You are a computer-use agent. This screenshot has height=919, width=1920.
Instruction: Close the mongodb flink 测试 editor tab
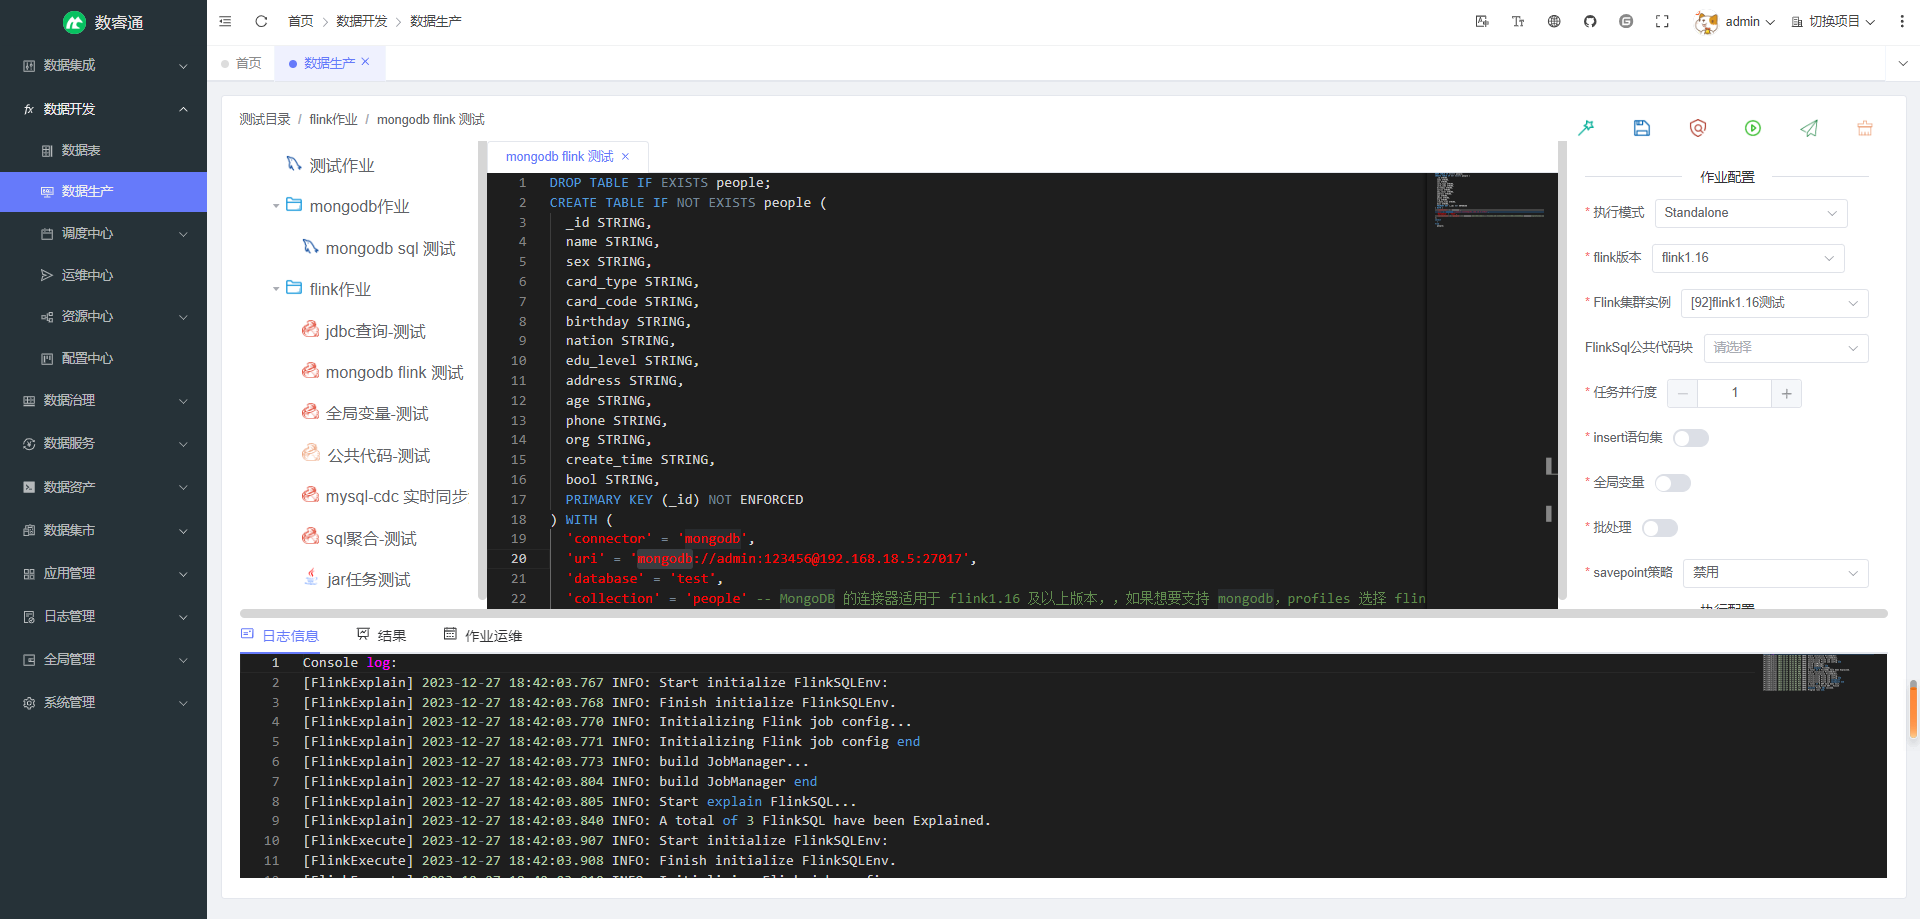(x=626, y=156)
